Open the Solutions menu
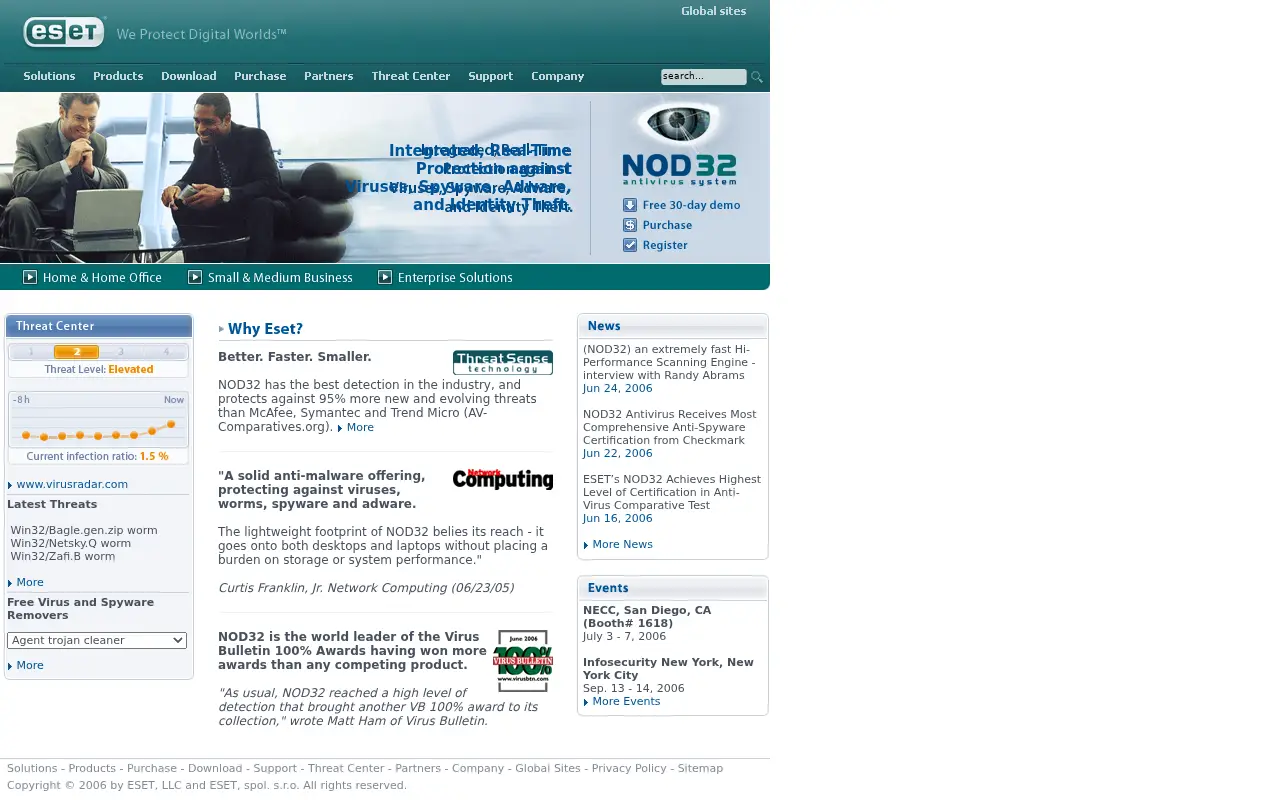The width and height of the screenshot is (1280, 800). [x=49, y=76]
